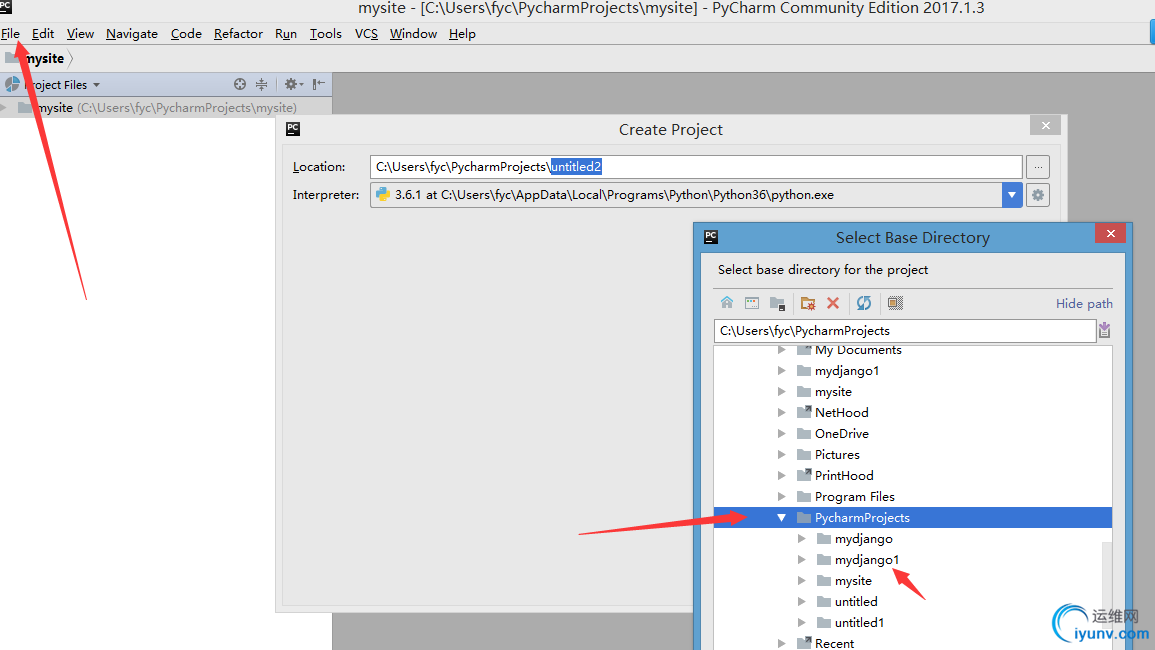Select mydjango1 folder inside PycharmProjects
Screen dimensions: 1155x650
[x=913, y=559]
